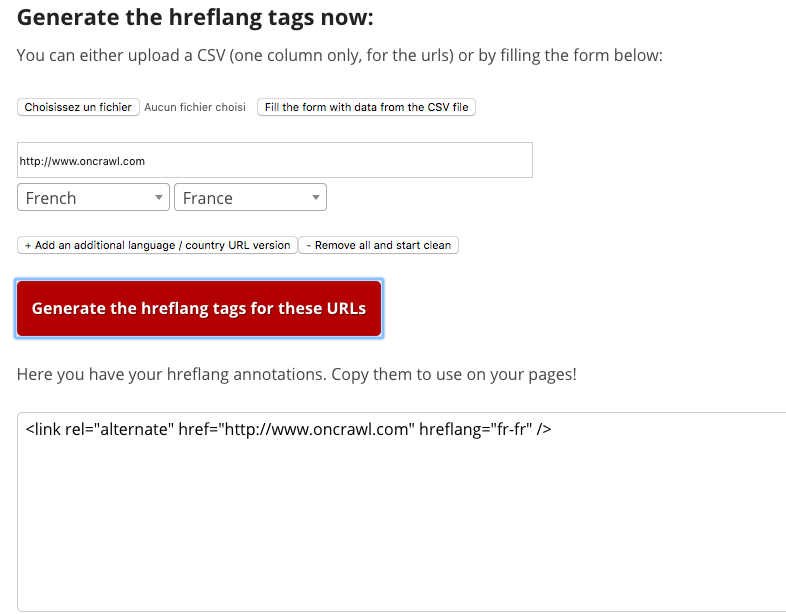Generate the hreflang tags for these URLs

[x=199, y=309]
